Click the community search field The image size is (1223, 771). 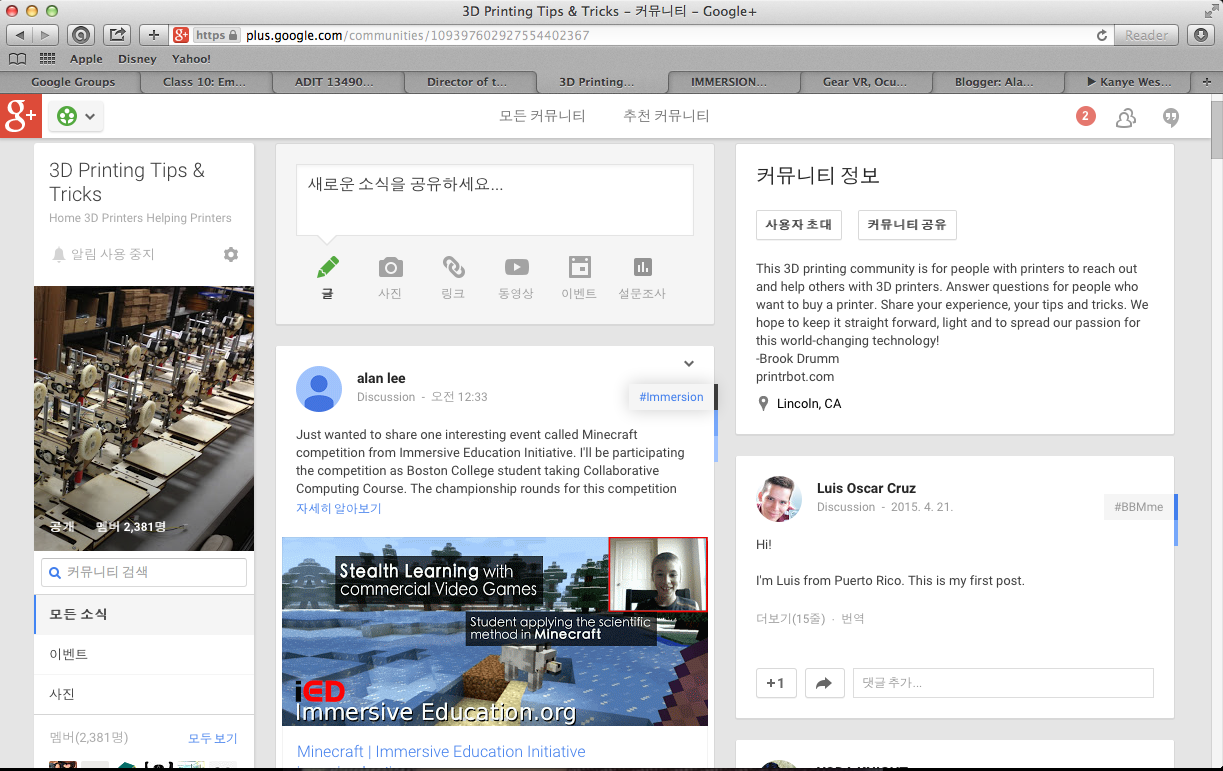(144, 572)
